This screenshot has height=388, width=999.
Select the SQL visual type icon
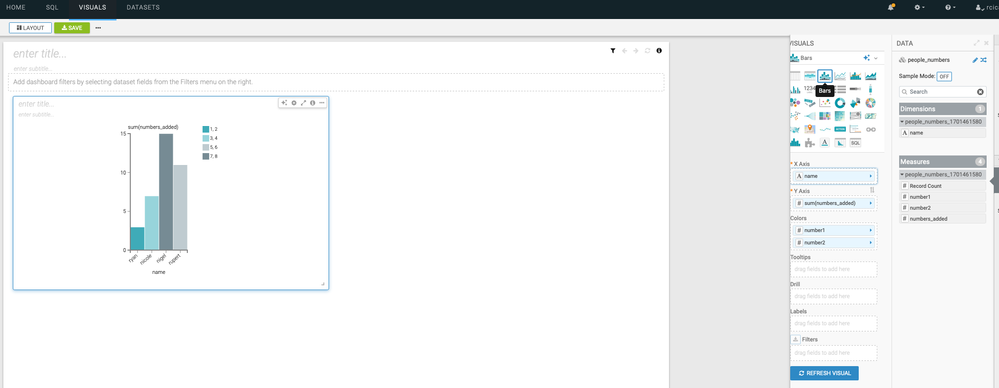click(x=856, y=143)
